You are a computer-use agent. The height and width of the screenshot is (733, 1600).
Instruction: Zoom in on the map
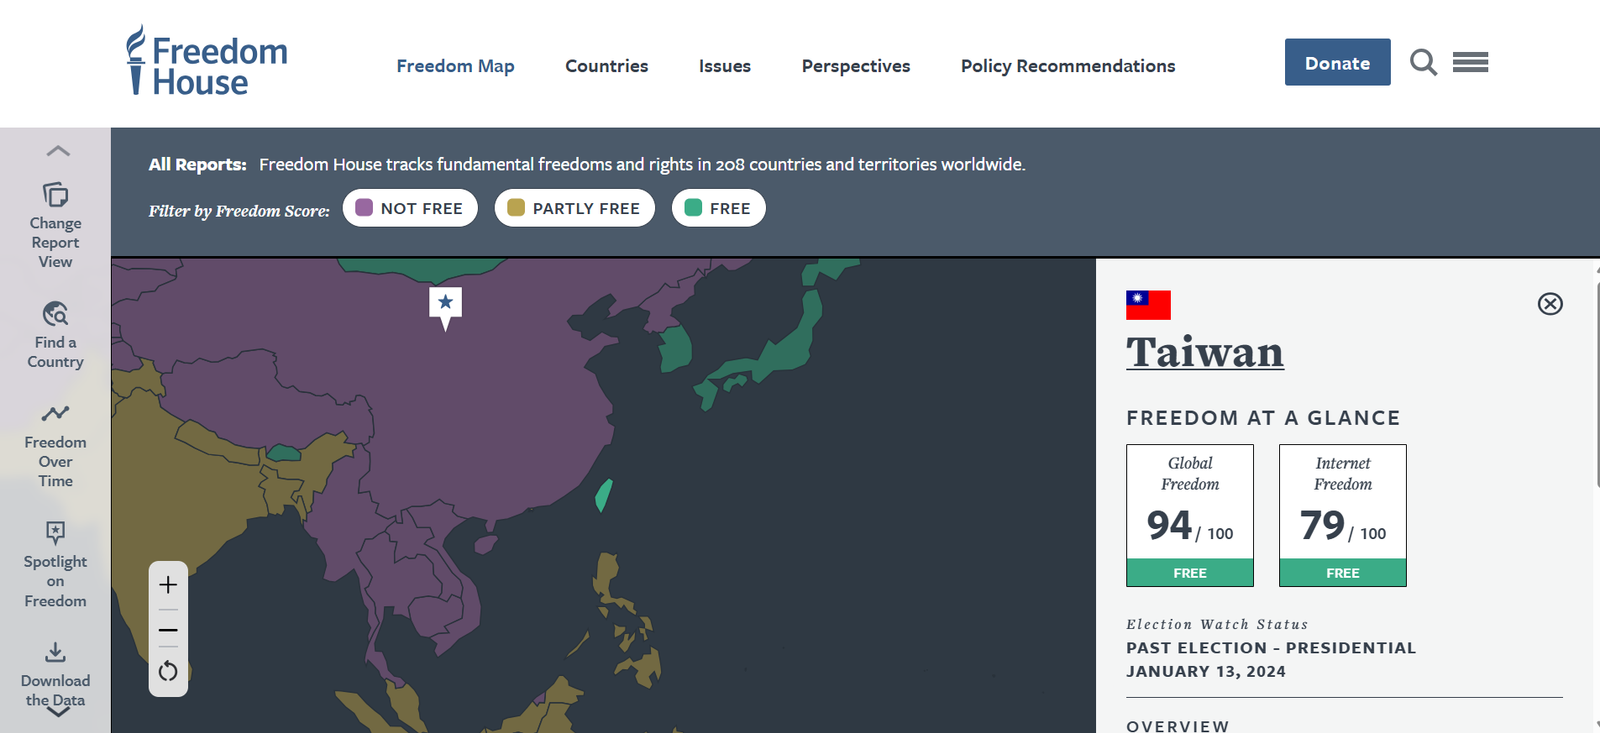click(168, 585)
